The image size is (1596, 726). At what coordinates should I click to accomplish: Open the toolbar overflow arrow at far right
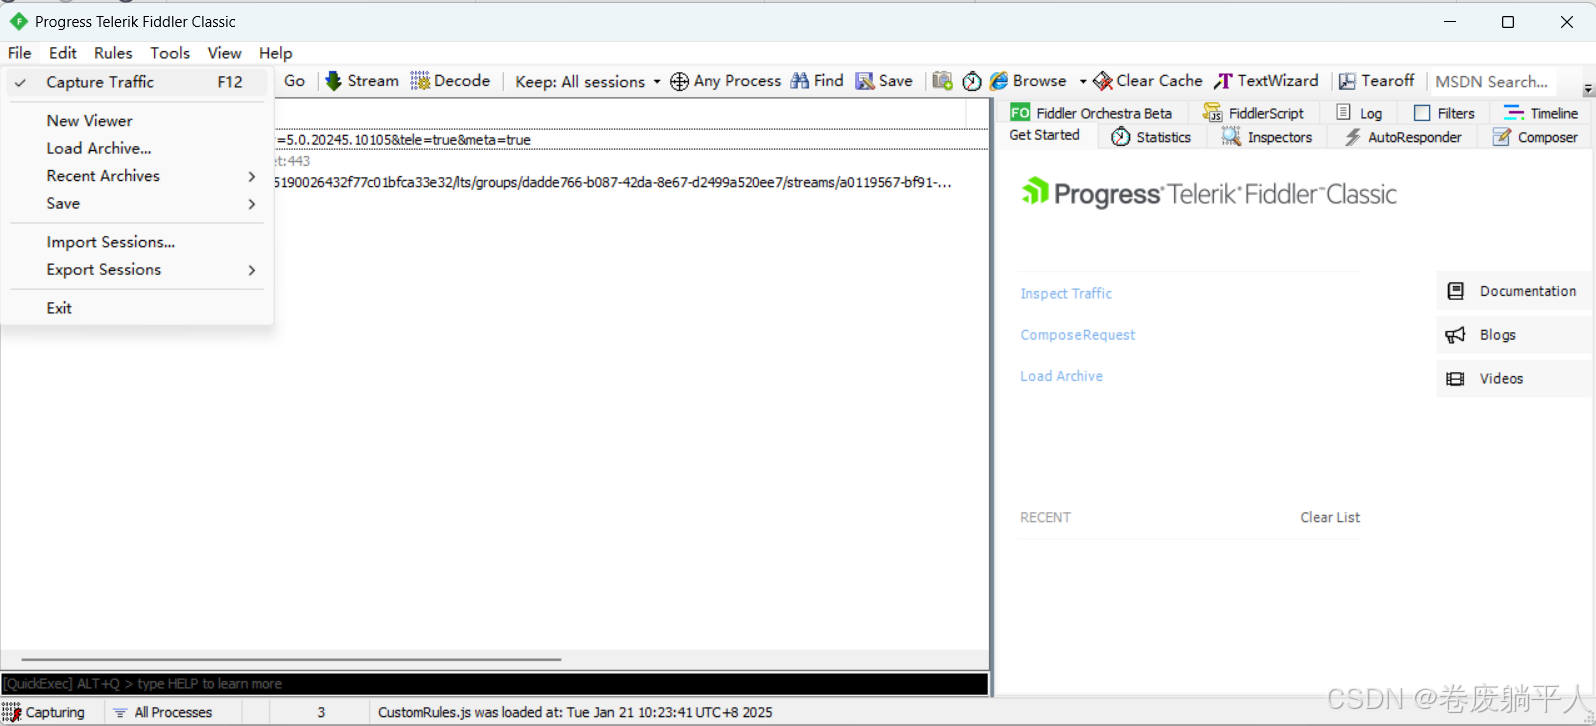(1588, 90)
